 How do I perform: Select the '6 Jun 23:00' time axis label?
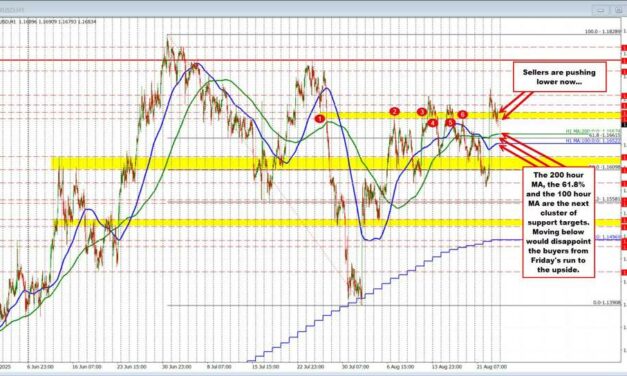coord(40,367)
